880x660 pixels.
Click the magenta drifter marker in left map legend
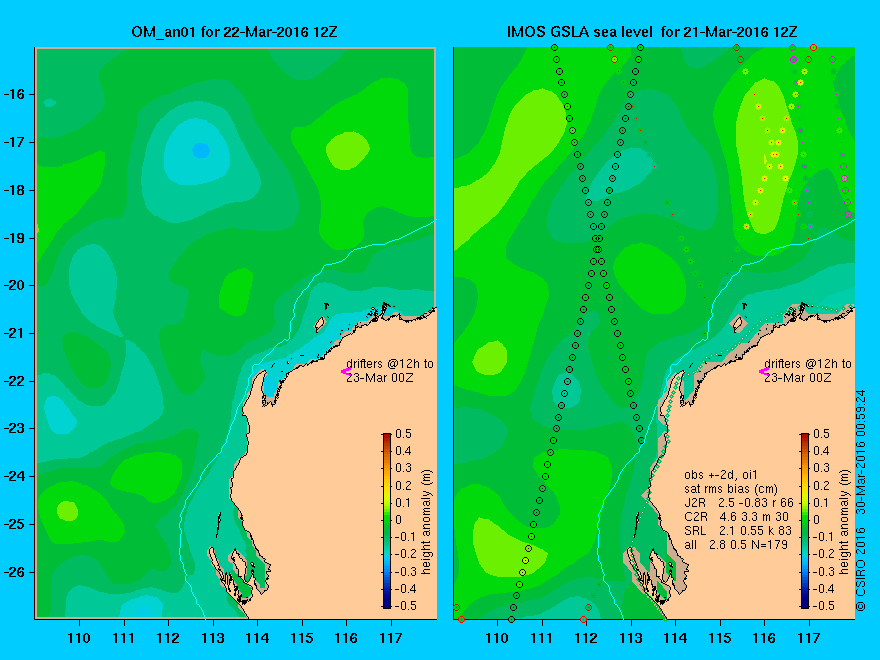coord(346,371)
